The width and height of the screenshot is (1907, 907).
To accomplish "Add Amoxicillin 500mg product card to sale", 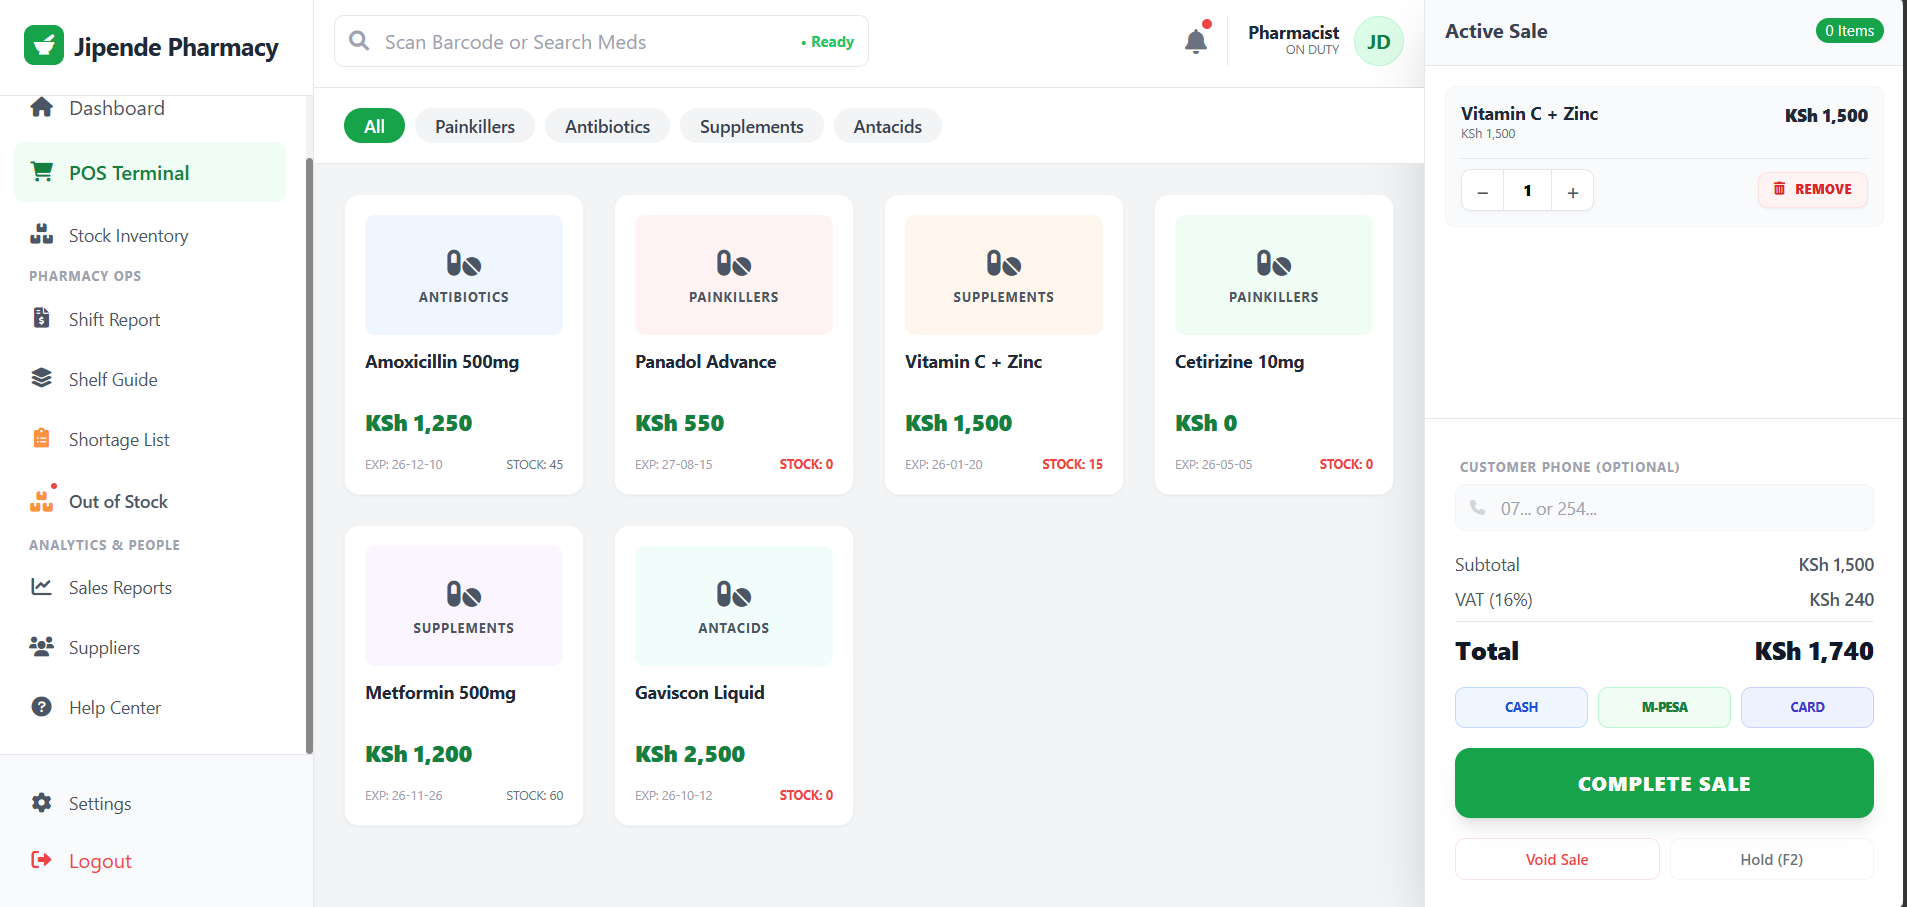I will click(464, 344).
